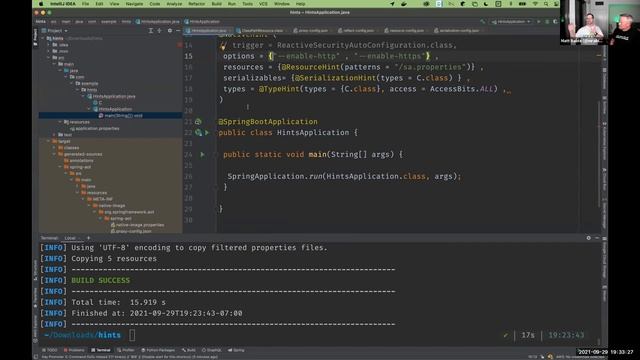The width and height of the screenshot is (640, 360).
Task: Open Terminal tool window button
Action: point(101,350)
